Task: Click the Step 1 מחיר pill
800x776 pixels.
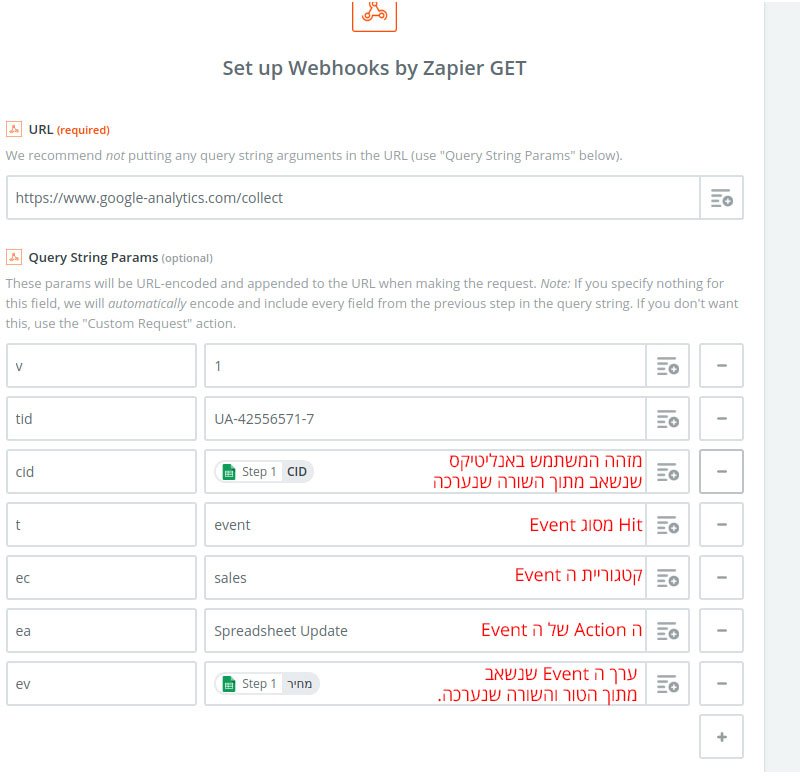Action: 267,684
